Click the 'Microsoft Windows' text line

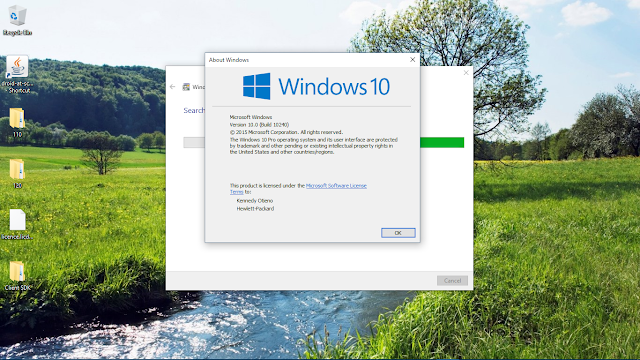click(251, 117)
